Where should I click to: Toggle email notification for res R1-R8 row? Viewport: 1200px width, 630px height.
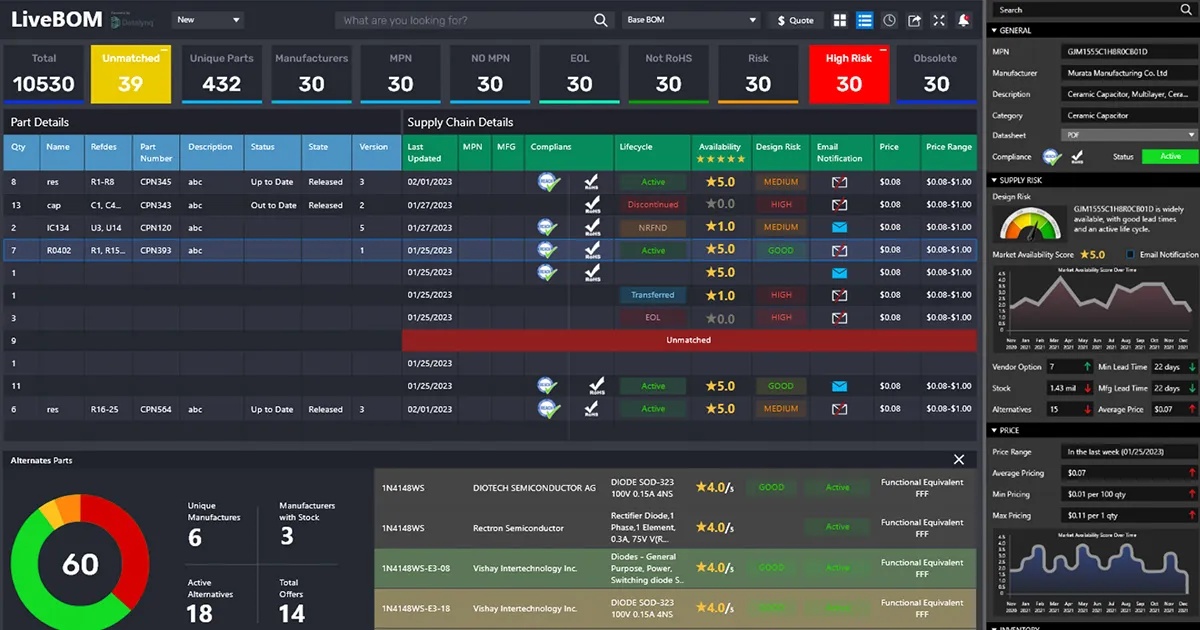pos(840,182)
